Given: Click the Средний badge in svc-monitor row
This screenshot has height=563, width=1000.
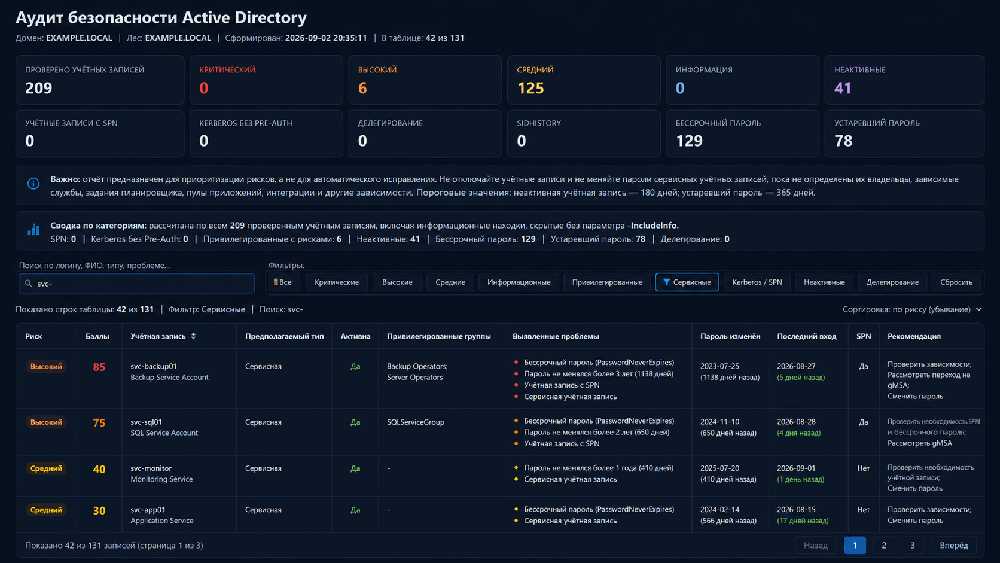Looking at the screenshot, I should (x=46, y=469).
